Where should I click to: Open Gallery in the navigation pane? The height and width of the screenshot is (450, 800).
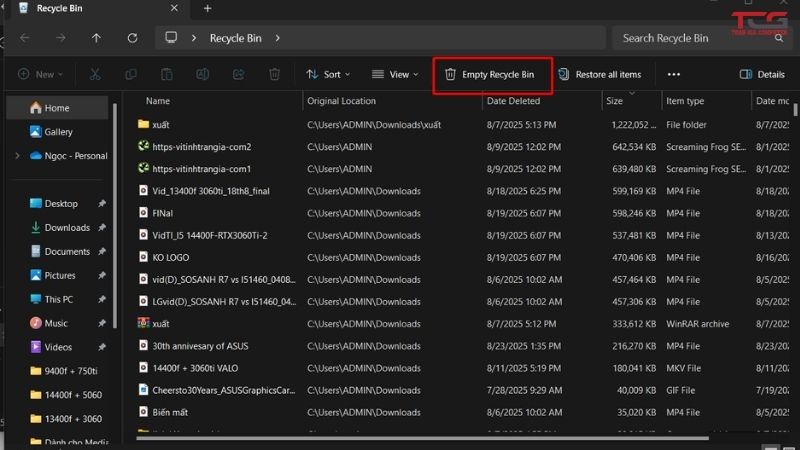point(57,132)
